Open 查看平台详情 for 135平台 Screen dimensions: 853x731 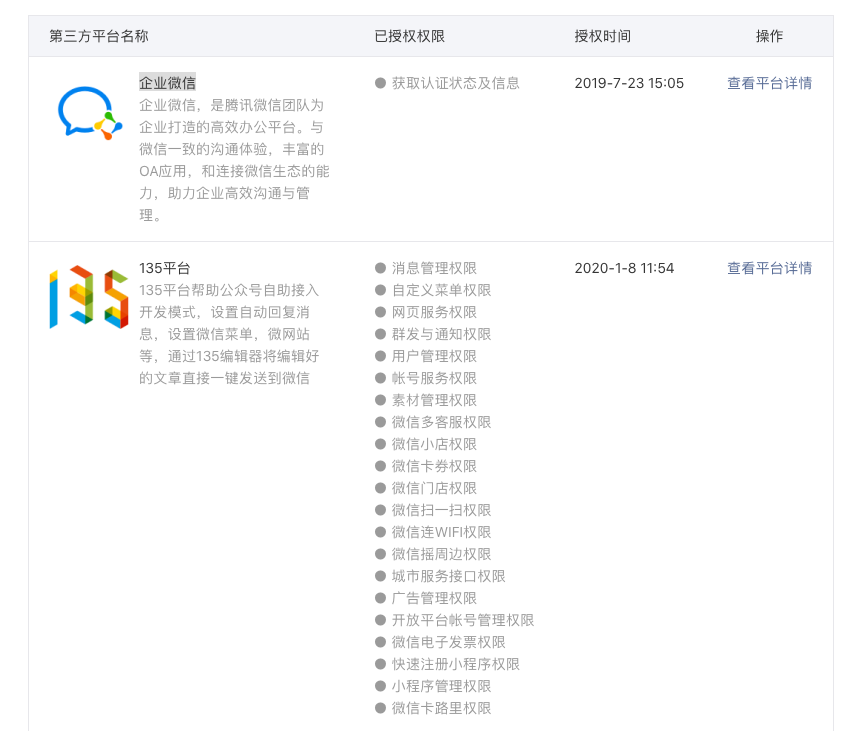coord(769,268)
